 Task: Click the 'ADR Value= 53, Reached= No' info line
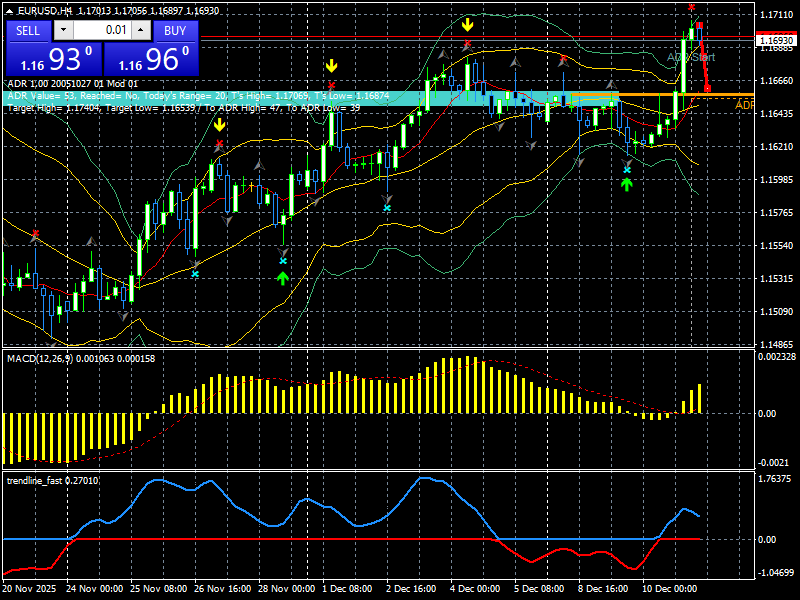(198, 95)
